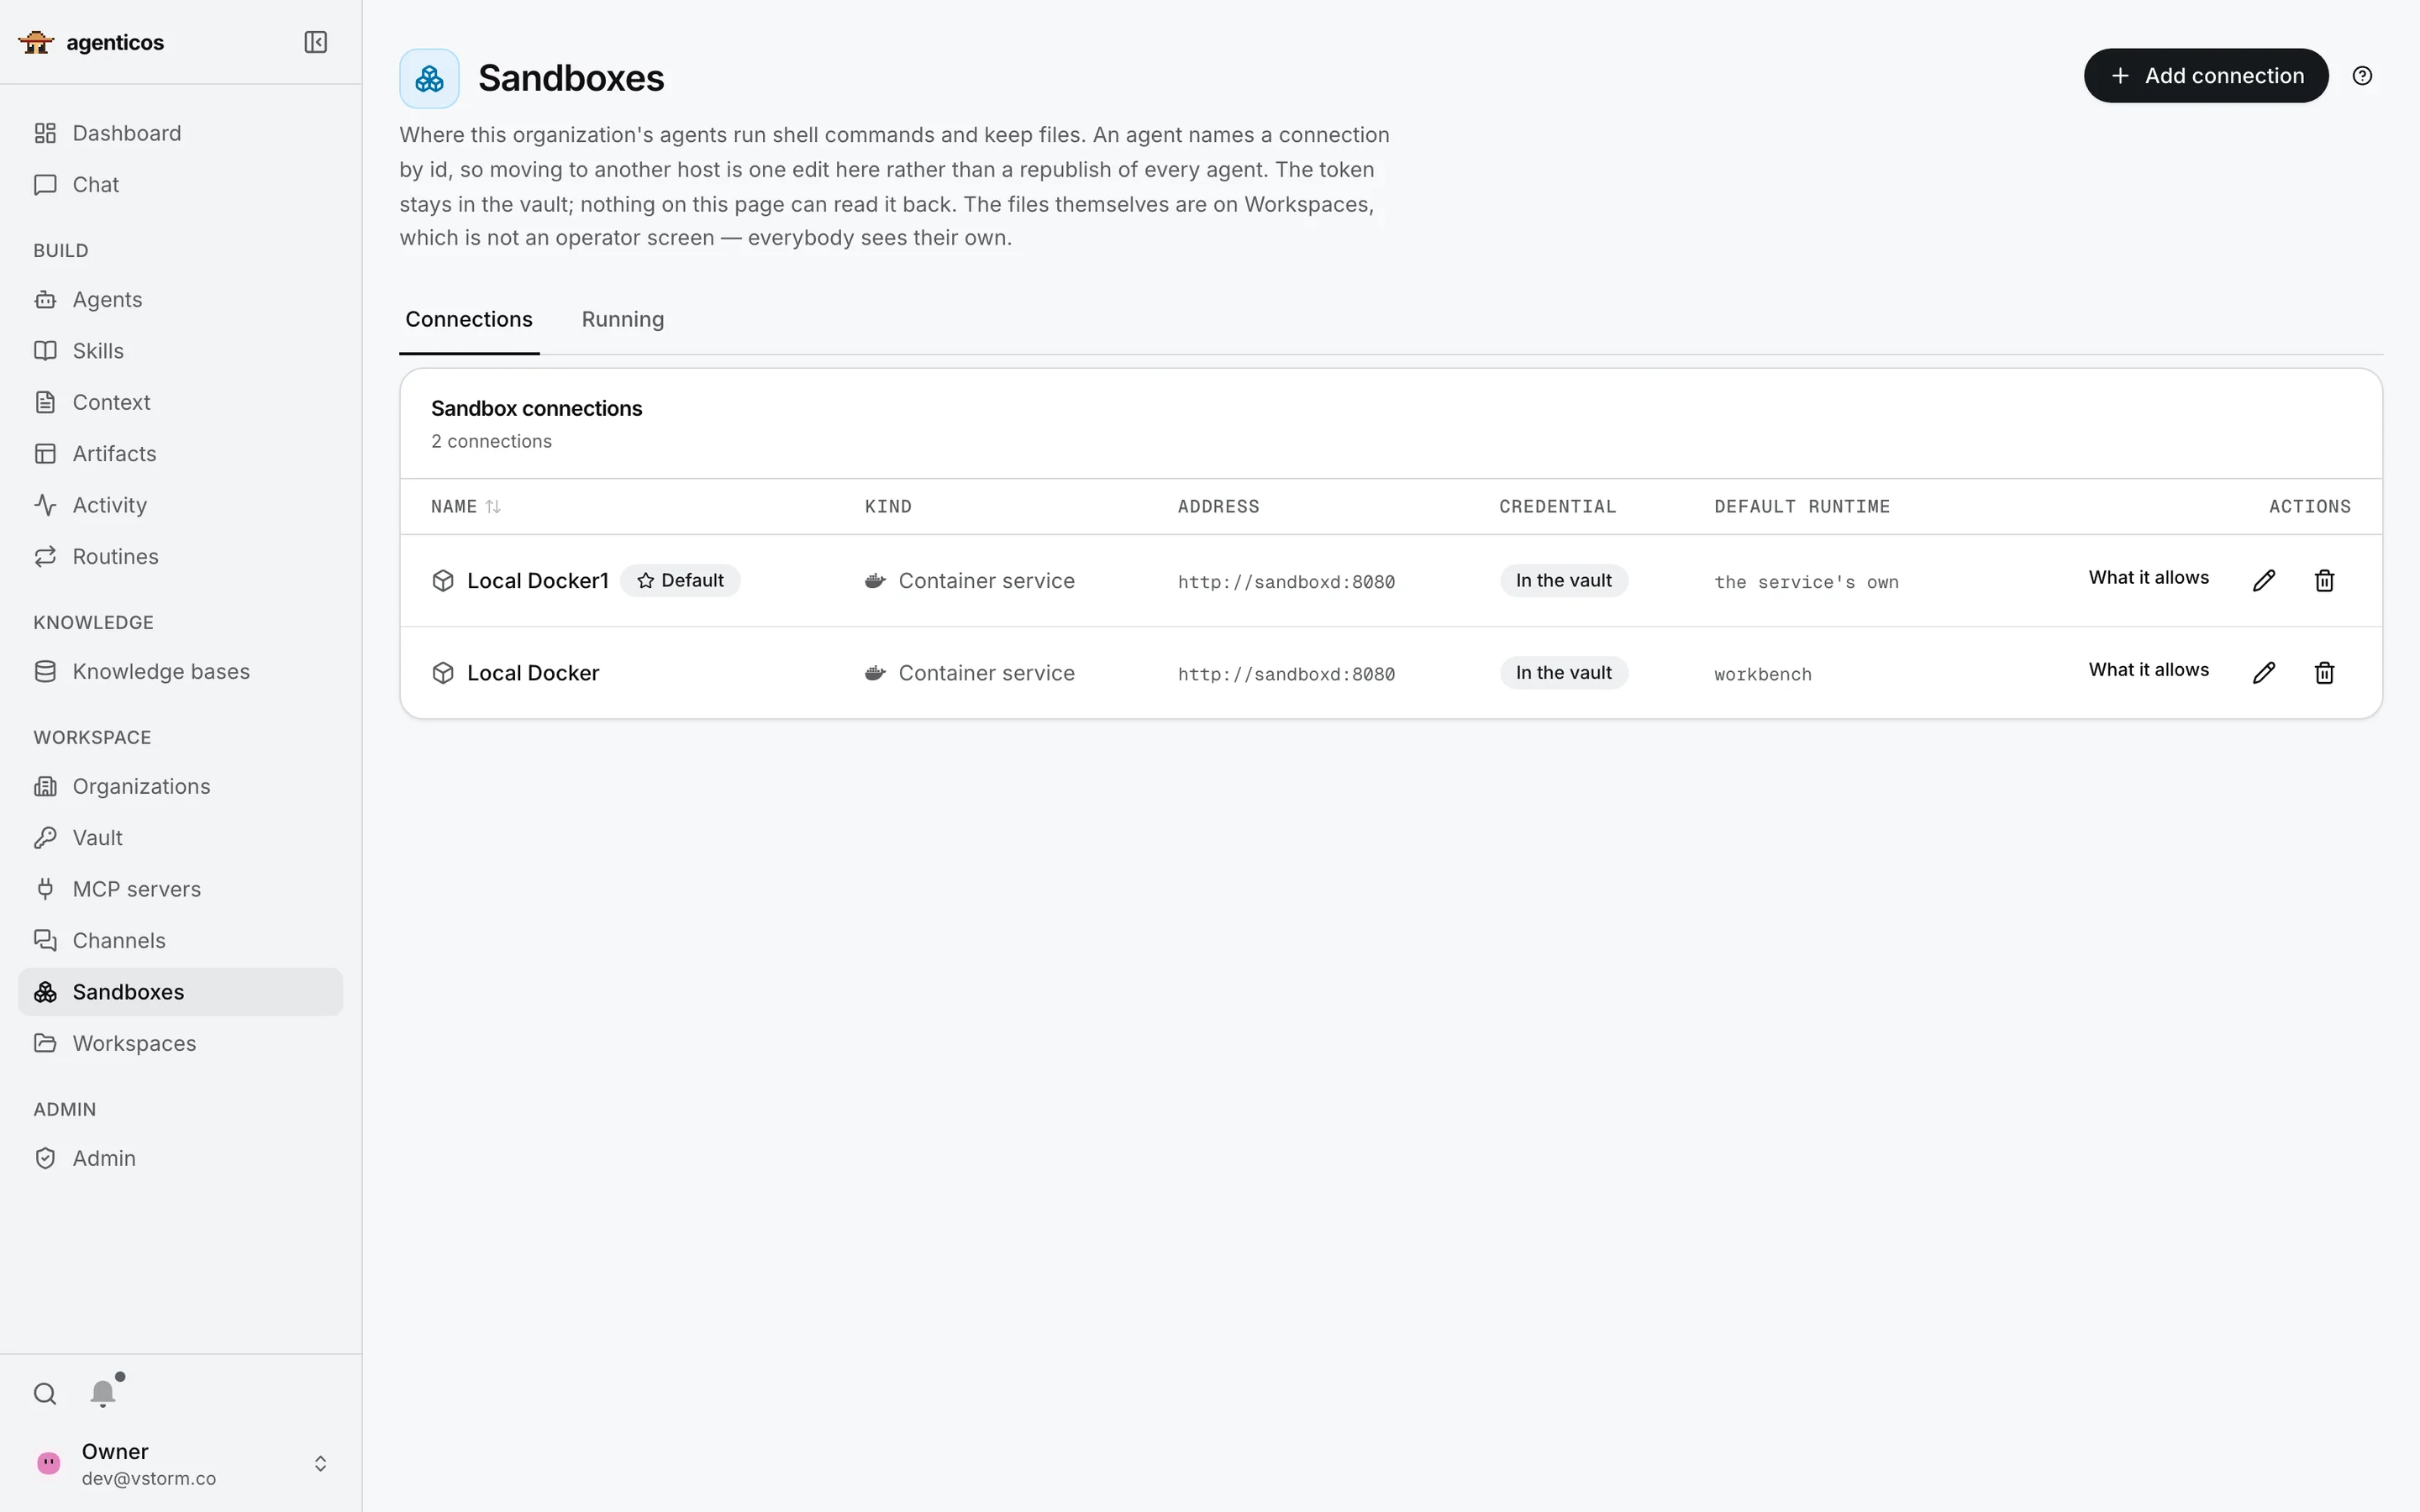This screenshot has height=1512, width=2420.
Task: Navigate to Skills
Action: point(180,351)
